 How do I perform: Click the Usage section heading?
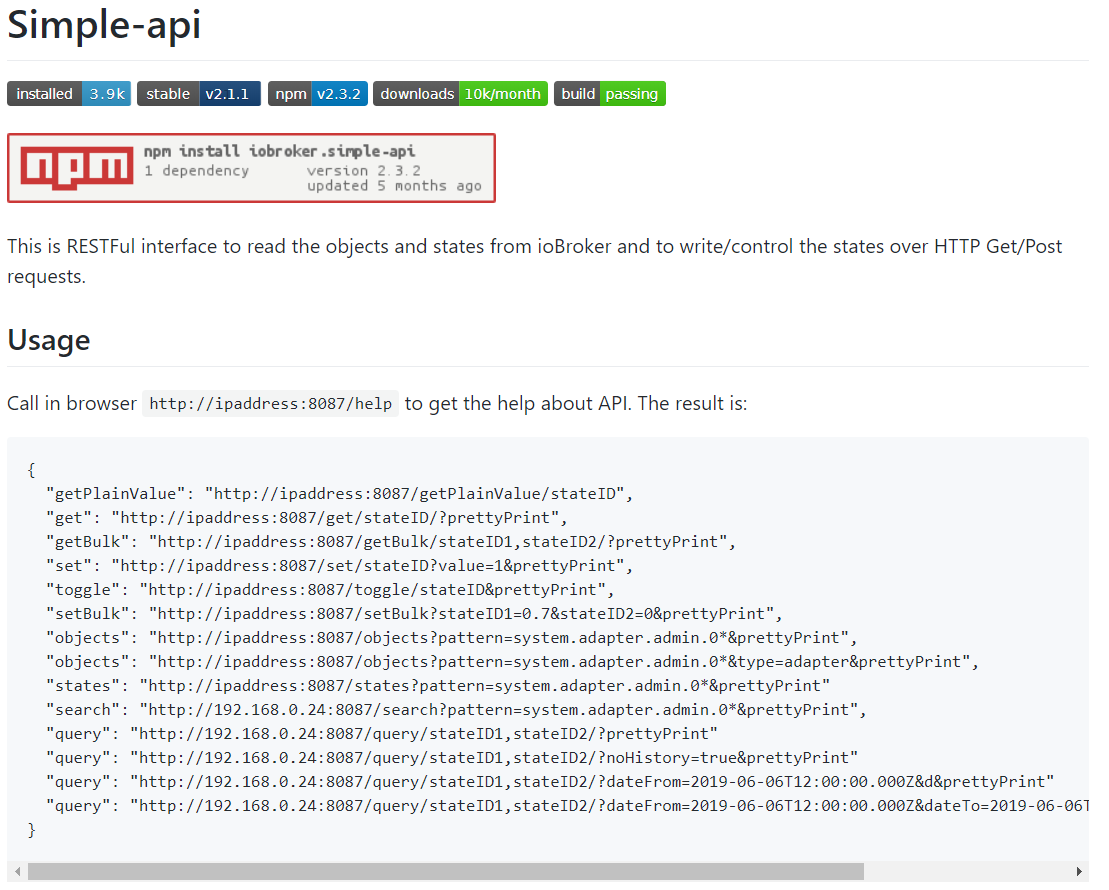pyautogui.click(x=49, y=340)
